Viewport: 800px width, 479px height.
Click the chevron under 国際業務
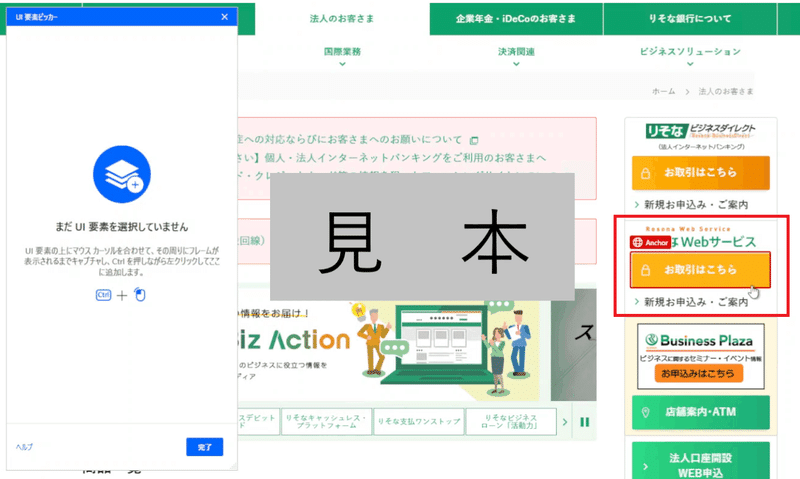[342, 64]
